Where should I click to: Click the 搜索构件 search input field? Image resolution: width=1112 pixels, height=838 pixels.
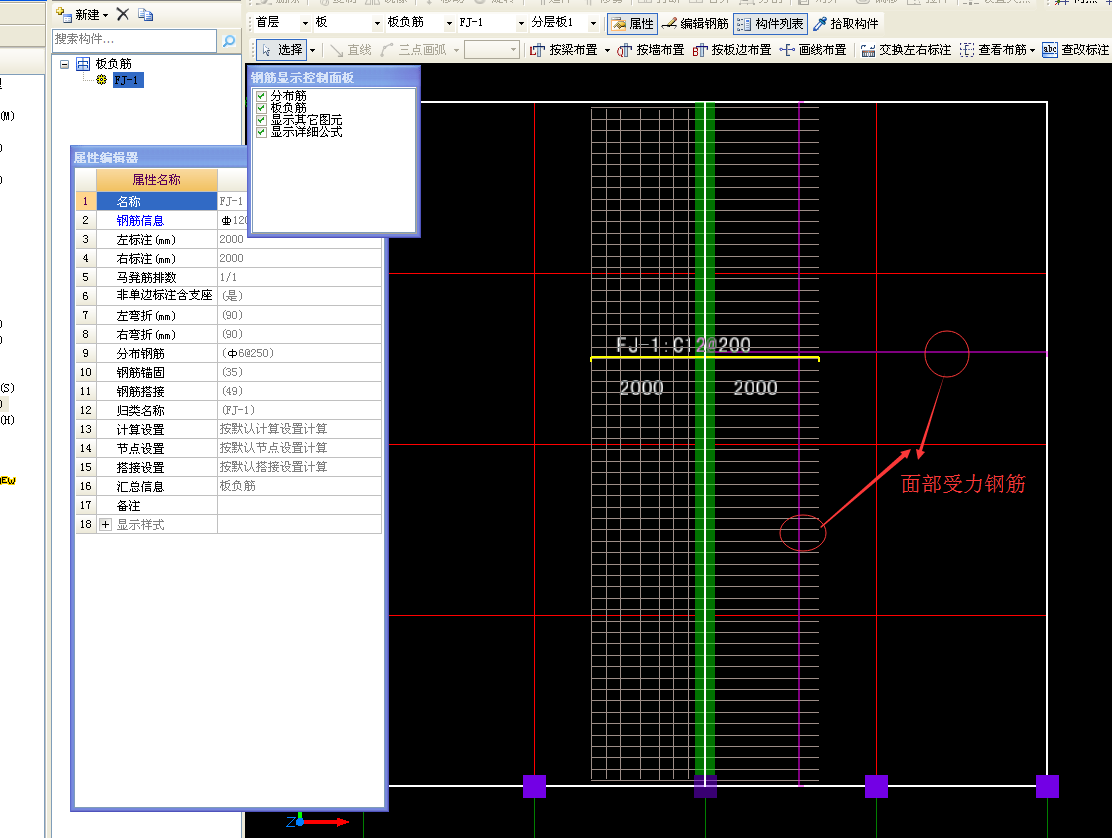click(135, 40)
